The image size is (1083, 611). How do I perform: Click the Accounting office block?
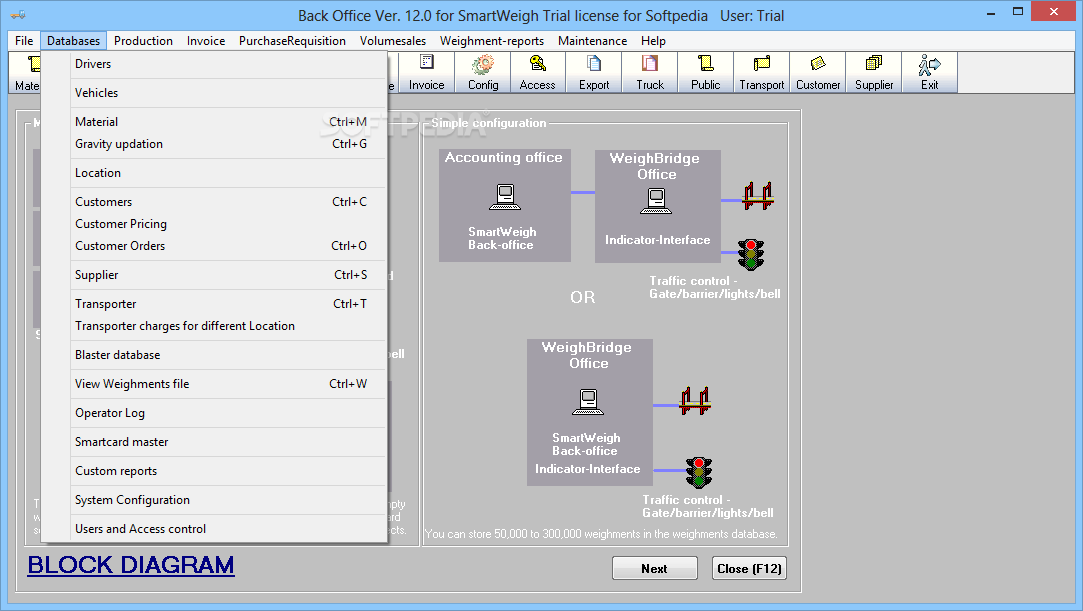(505, 206)
